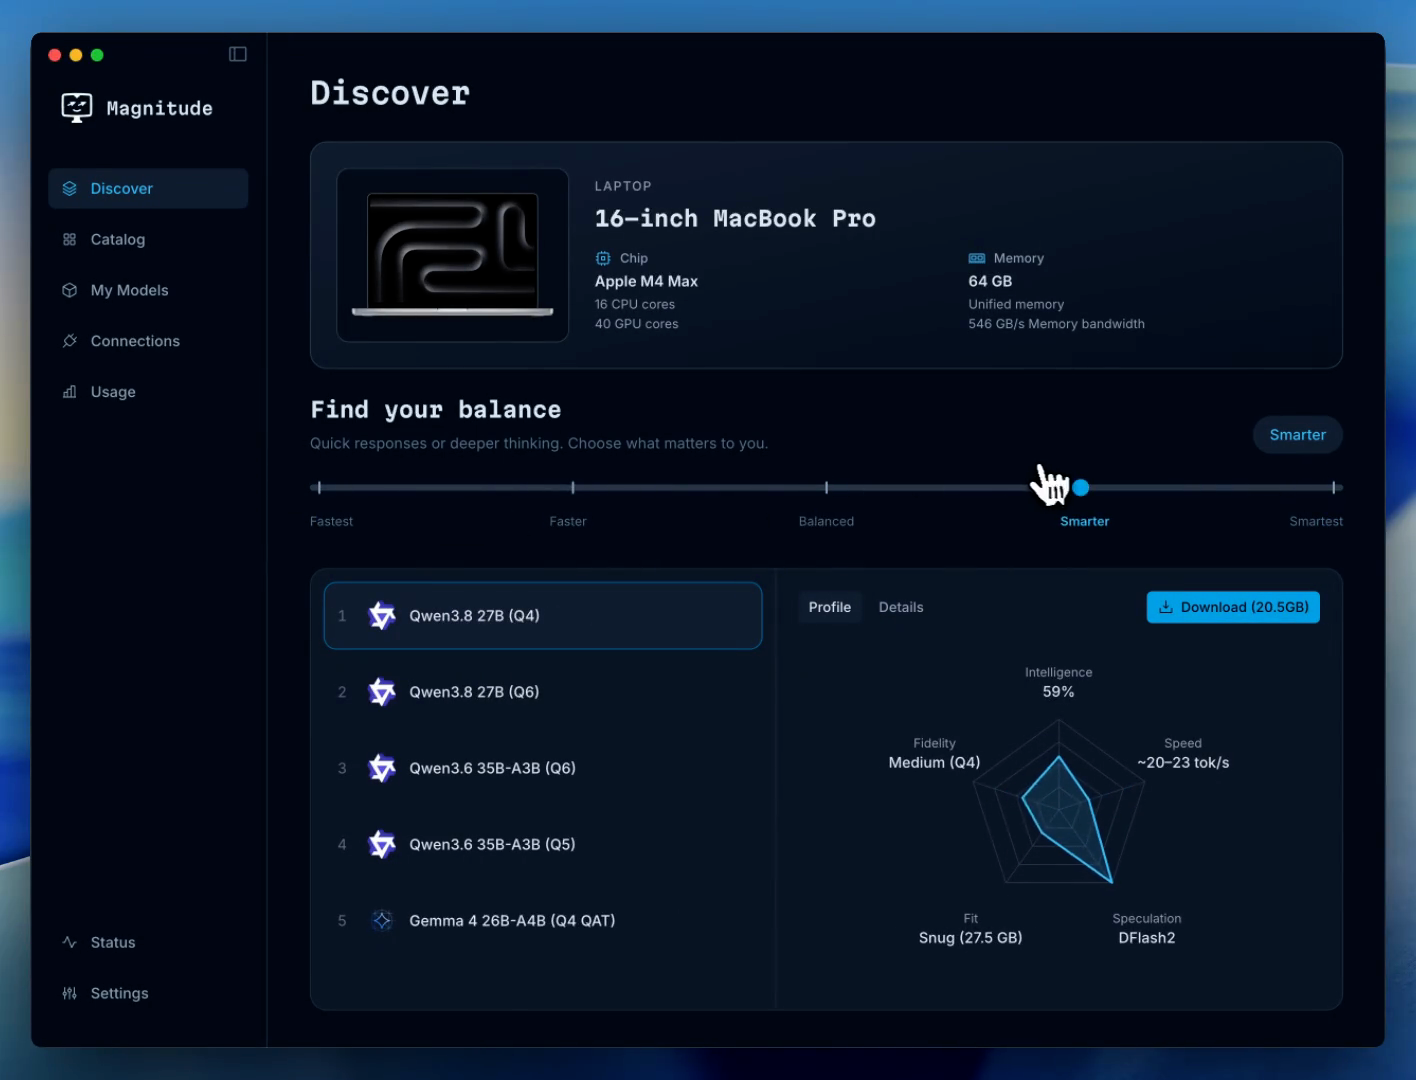The height and width of the screenshot is (1080, 1416).
Task: Click the Settings sliders icon
Action: [x=70, y=993]
